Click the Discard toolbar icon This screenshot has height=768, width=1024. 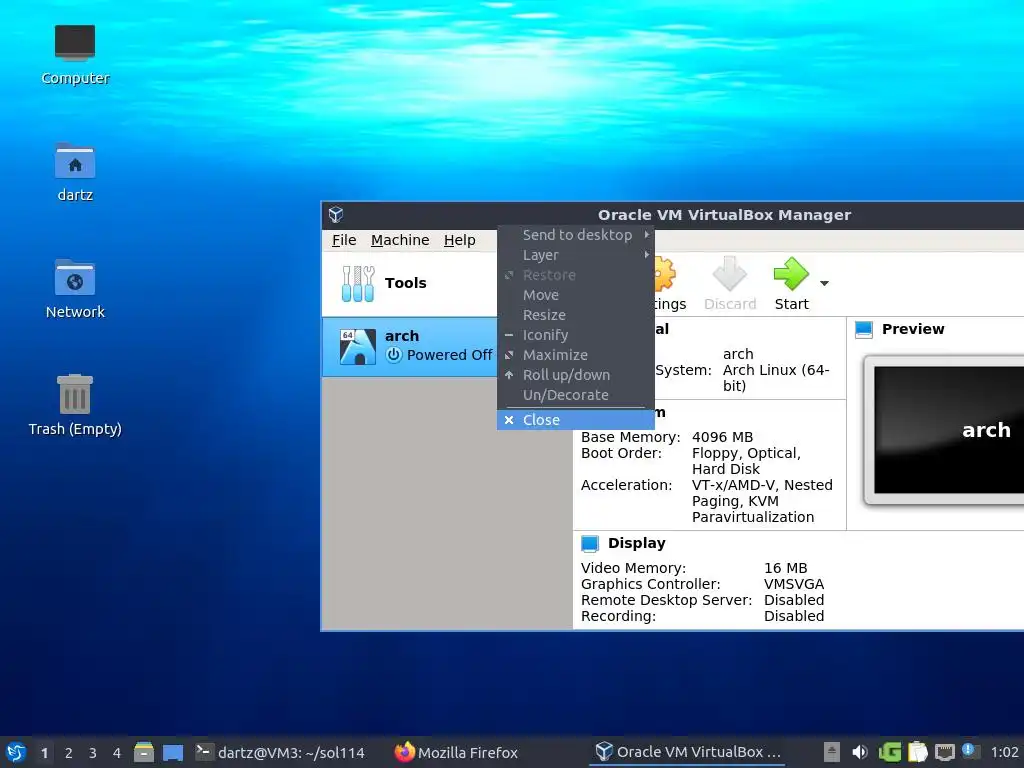pos(729,274)
